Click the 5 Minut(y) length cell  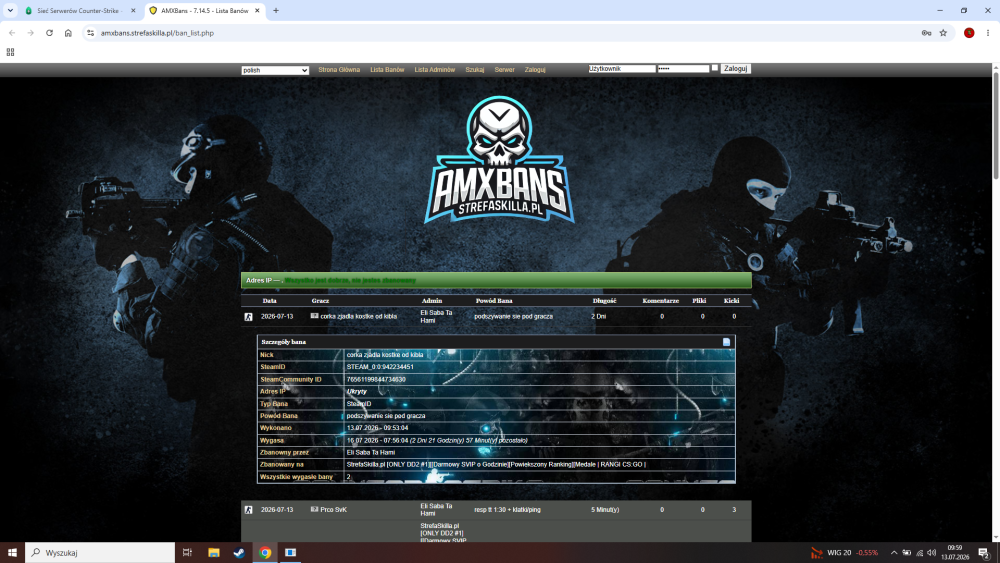click(605, 510)
